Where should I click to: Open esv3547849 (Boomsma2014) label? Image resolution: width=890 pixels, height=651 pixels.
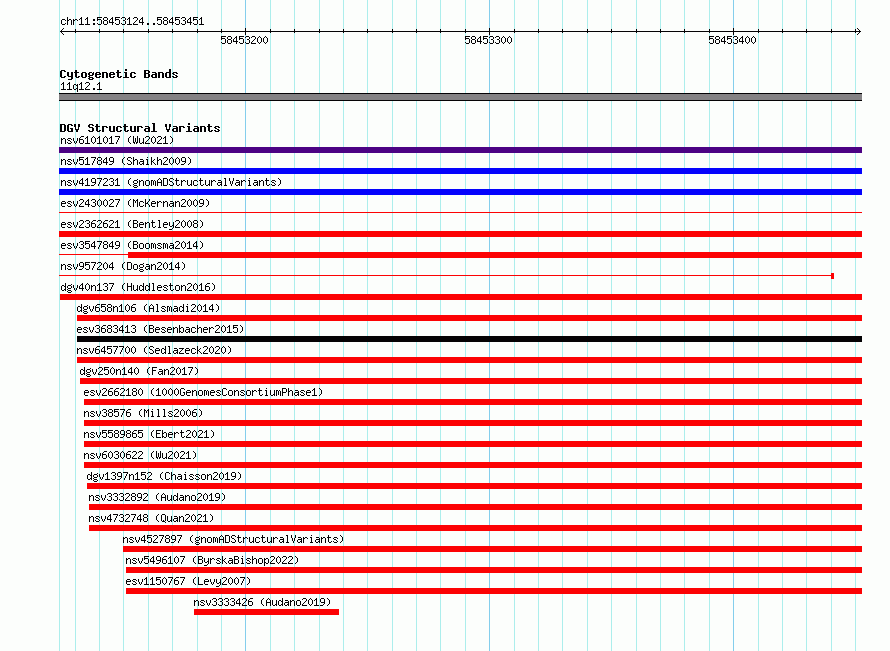coord(132,245)
